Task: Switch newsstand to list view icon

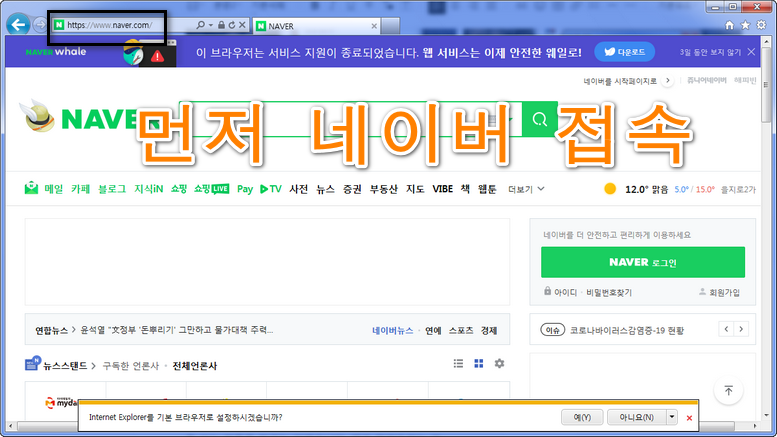Action: click(458, 364)
